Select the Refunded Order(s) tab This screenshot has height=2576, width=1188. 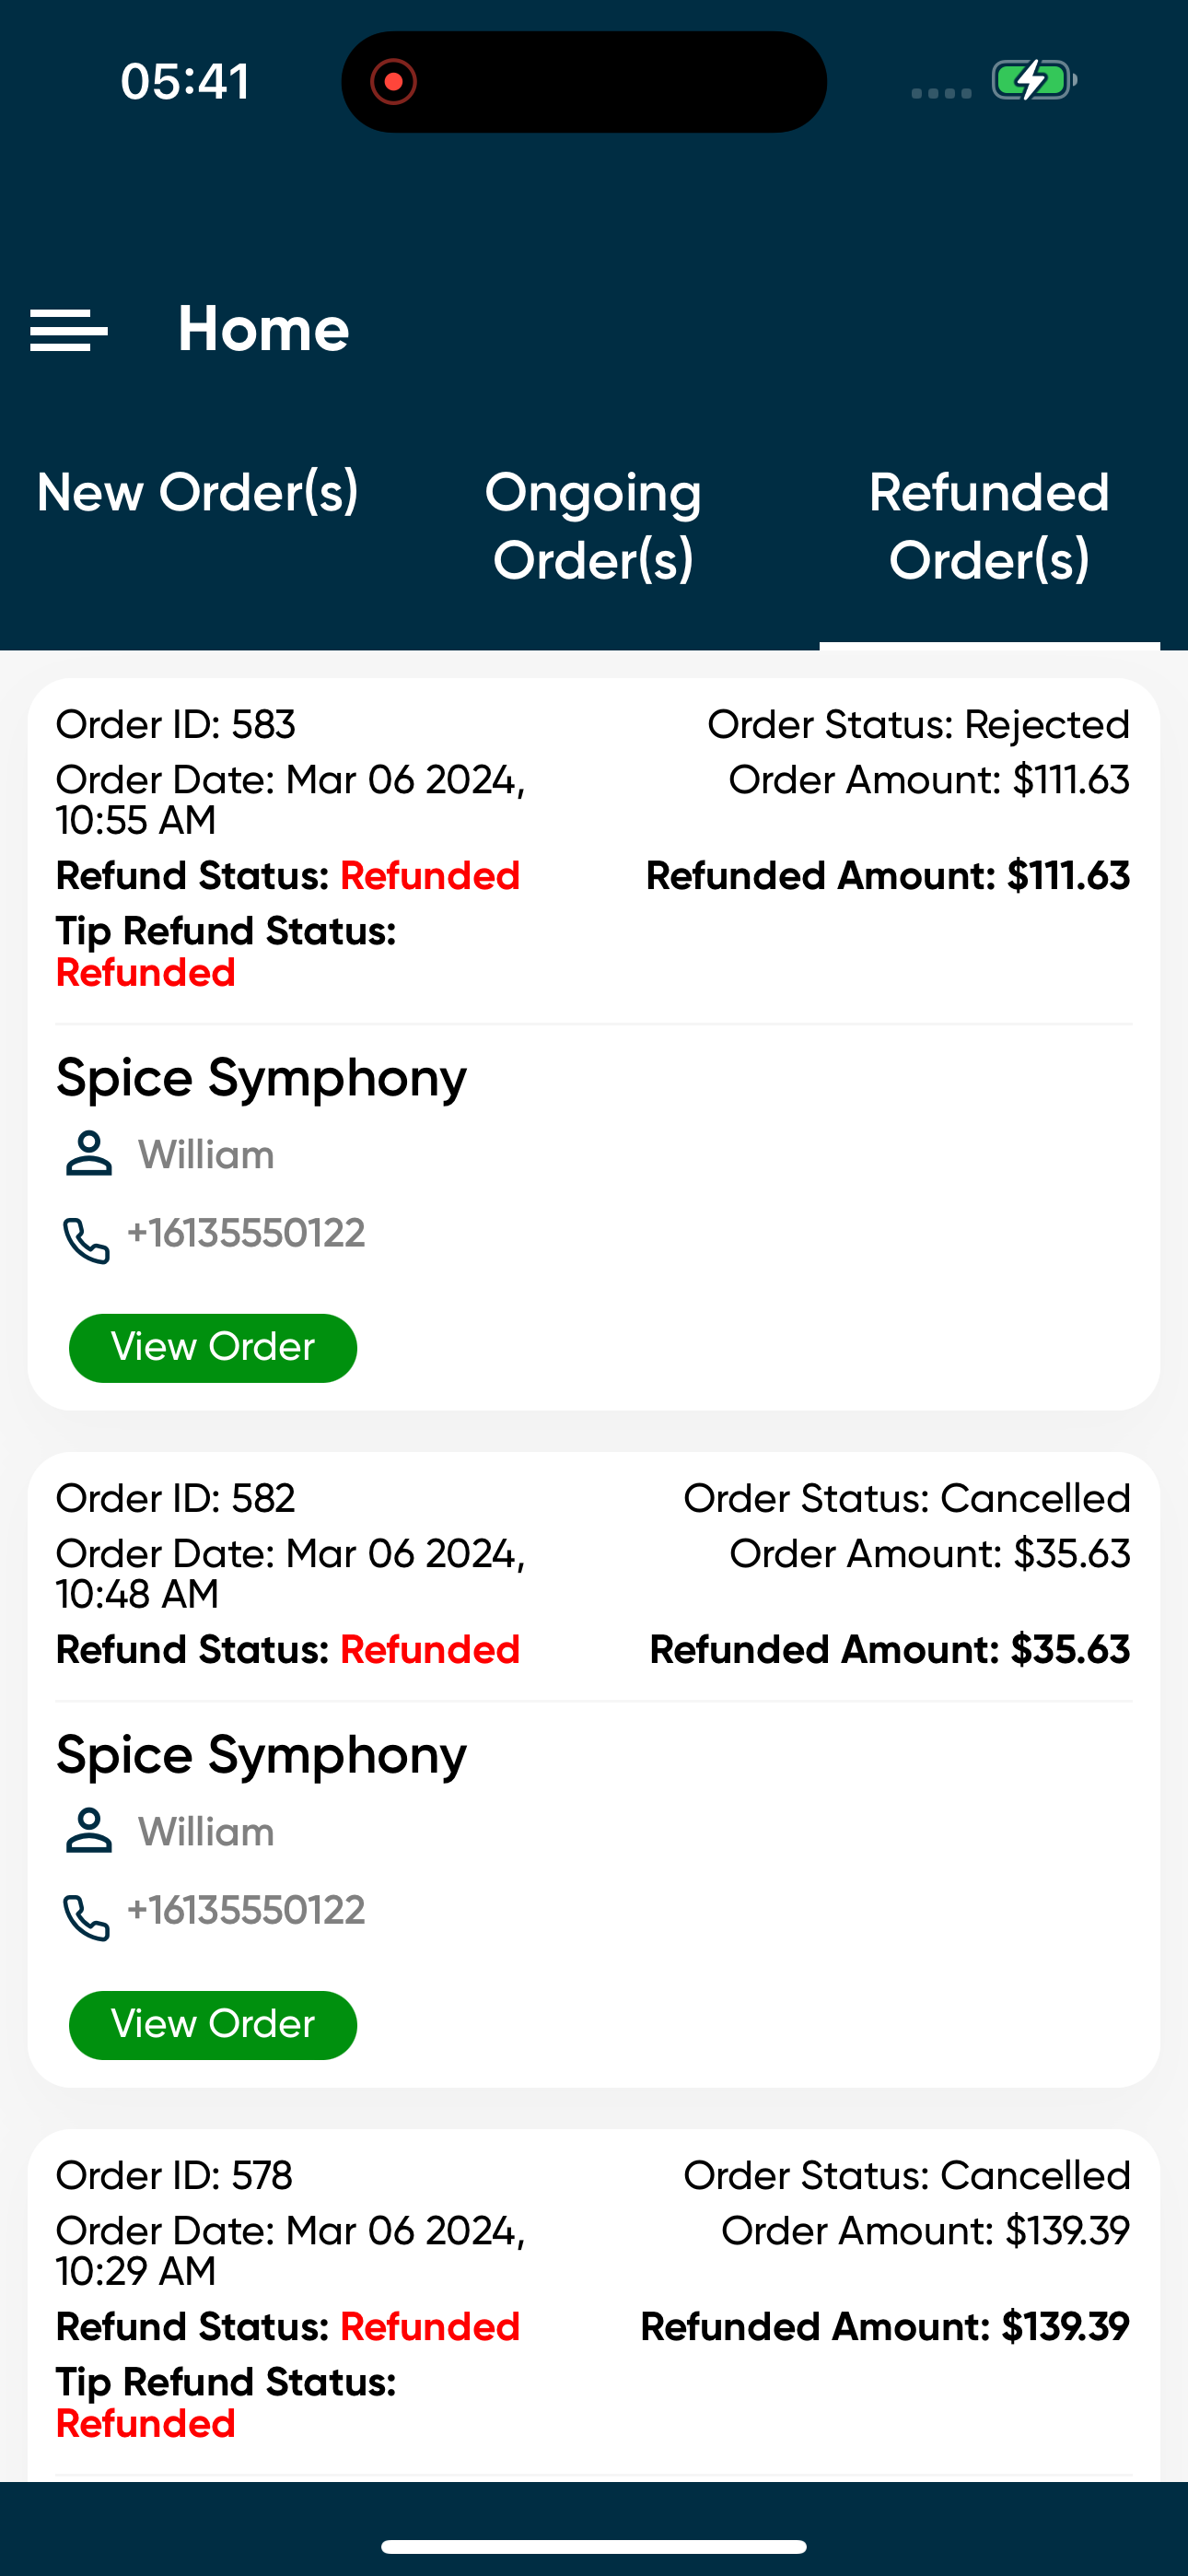tap(989, 526)
